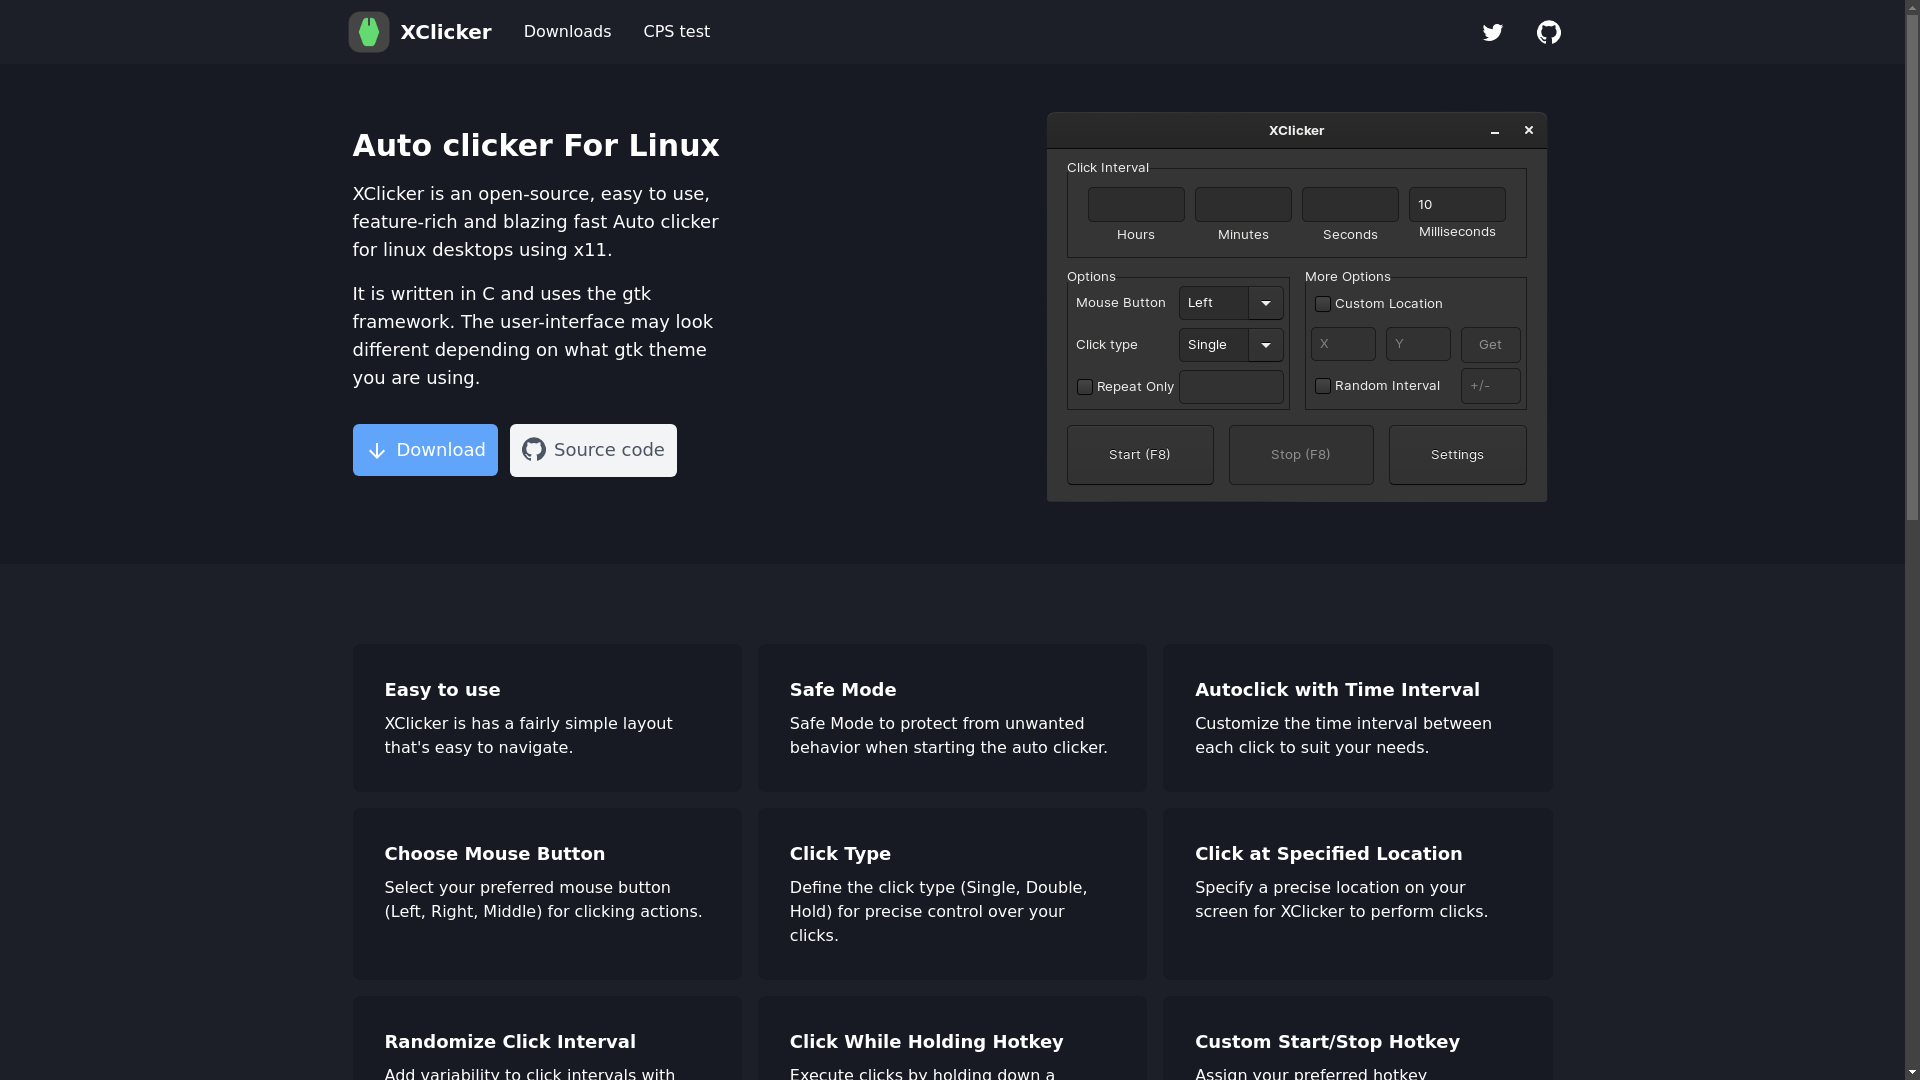Click the Single click type value
The width and height of the screenshot is (1920, 1080).
coord(1207,345)
